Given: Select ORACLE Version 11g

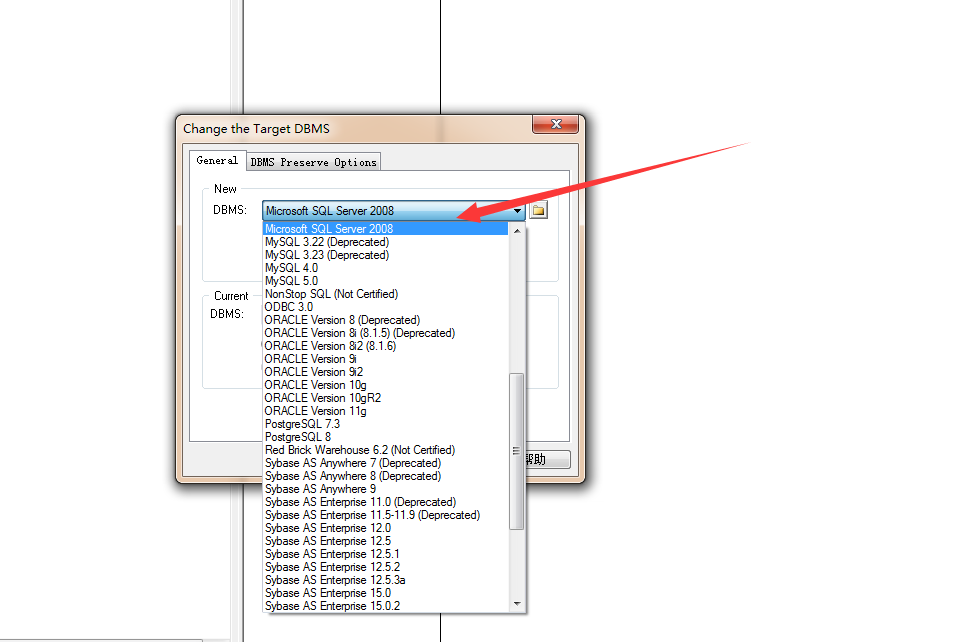Looking at the screenshot, I should pos(386,410).
